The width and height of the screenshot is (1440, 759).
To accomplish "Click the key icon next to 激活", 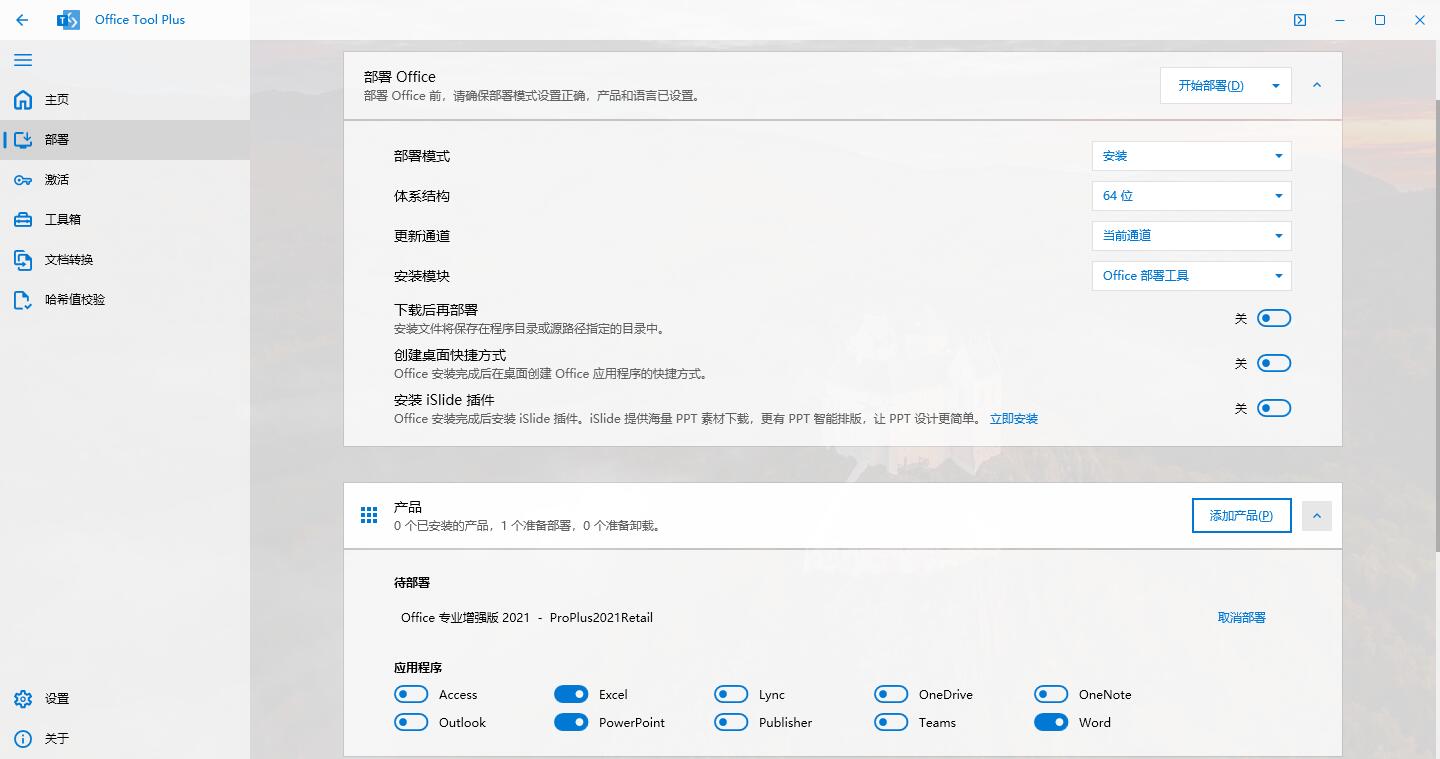I will 23,180.
